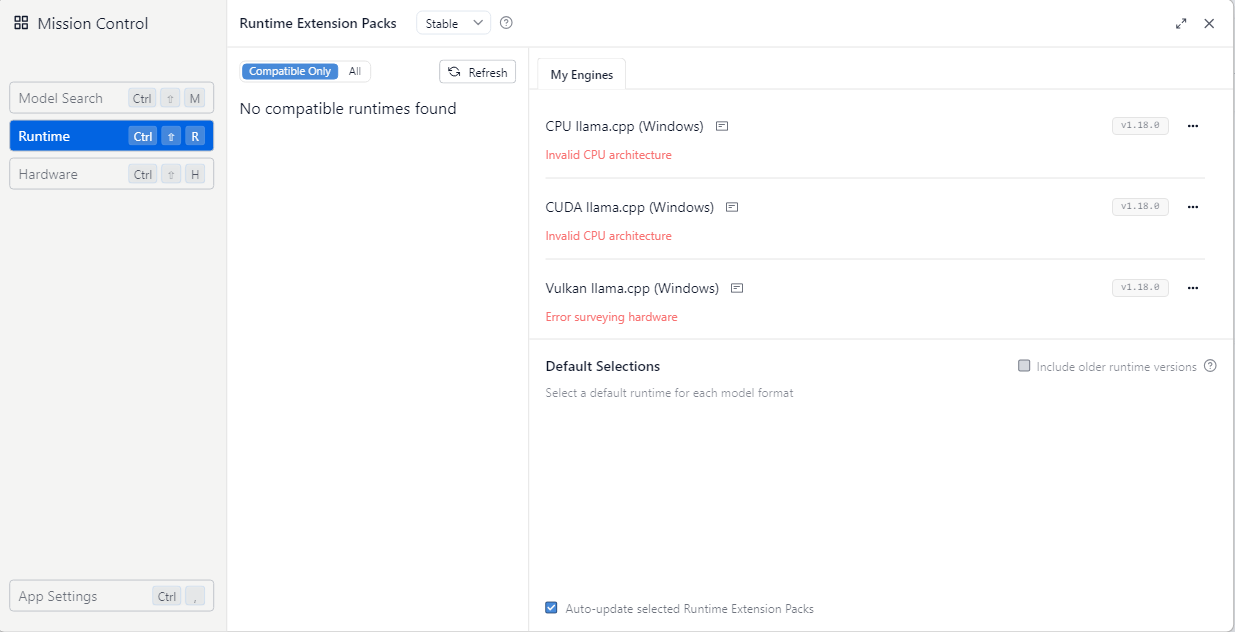Screen dimensions: 1235x632
Task: Open more options for CPU llama.cpp
Action: [1192, 126]
